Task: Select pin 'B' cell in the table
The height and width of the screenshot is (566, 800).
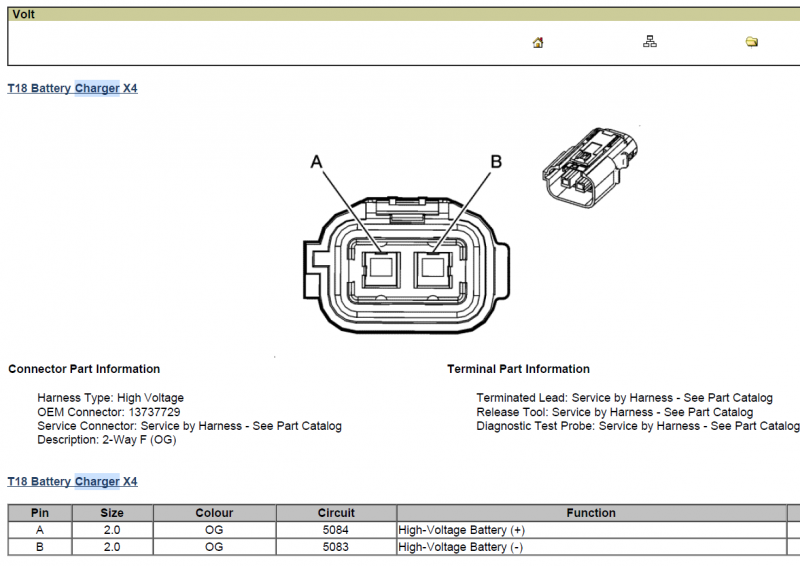Action: click(x=40, y=547)
